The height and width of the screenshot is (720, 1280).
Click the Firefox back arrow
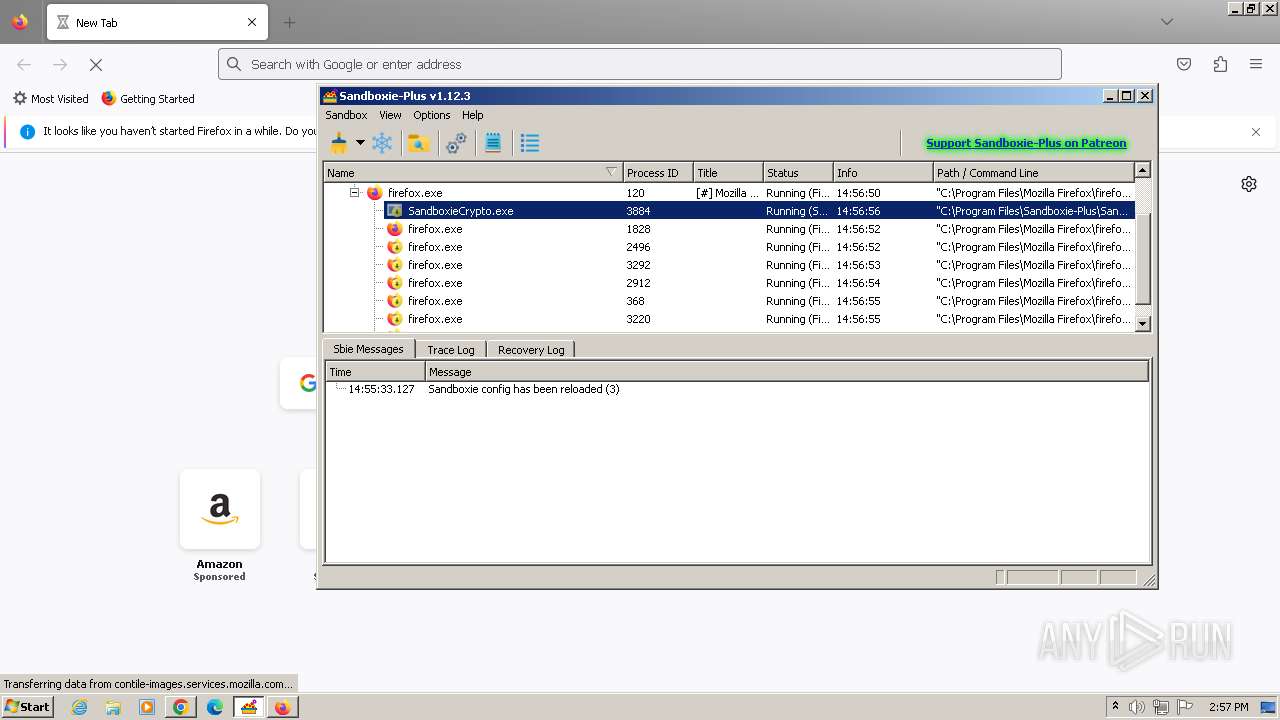pos(24,64)
